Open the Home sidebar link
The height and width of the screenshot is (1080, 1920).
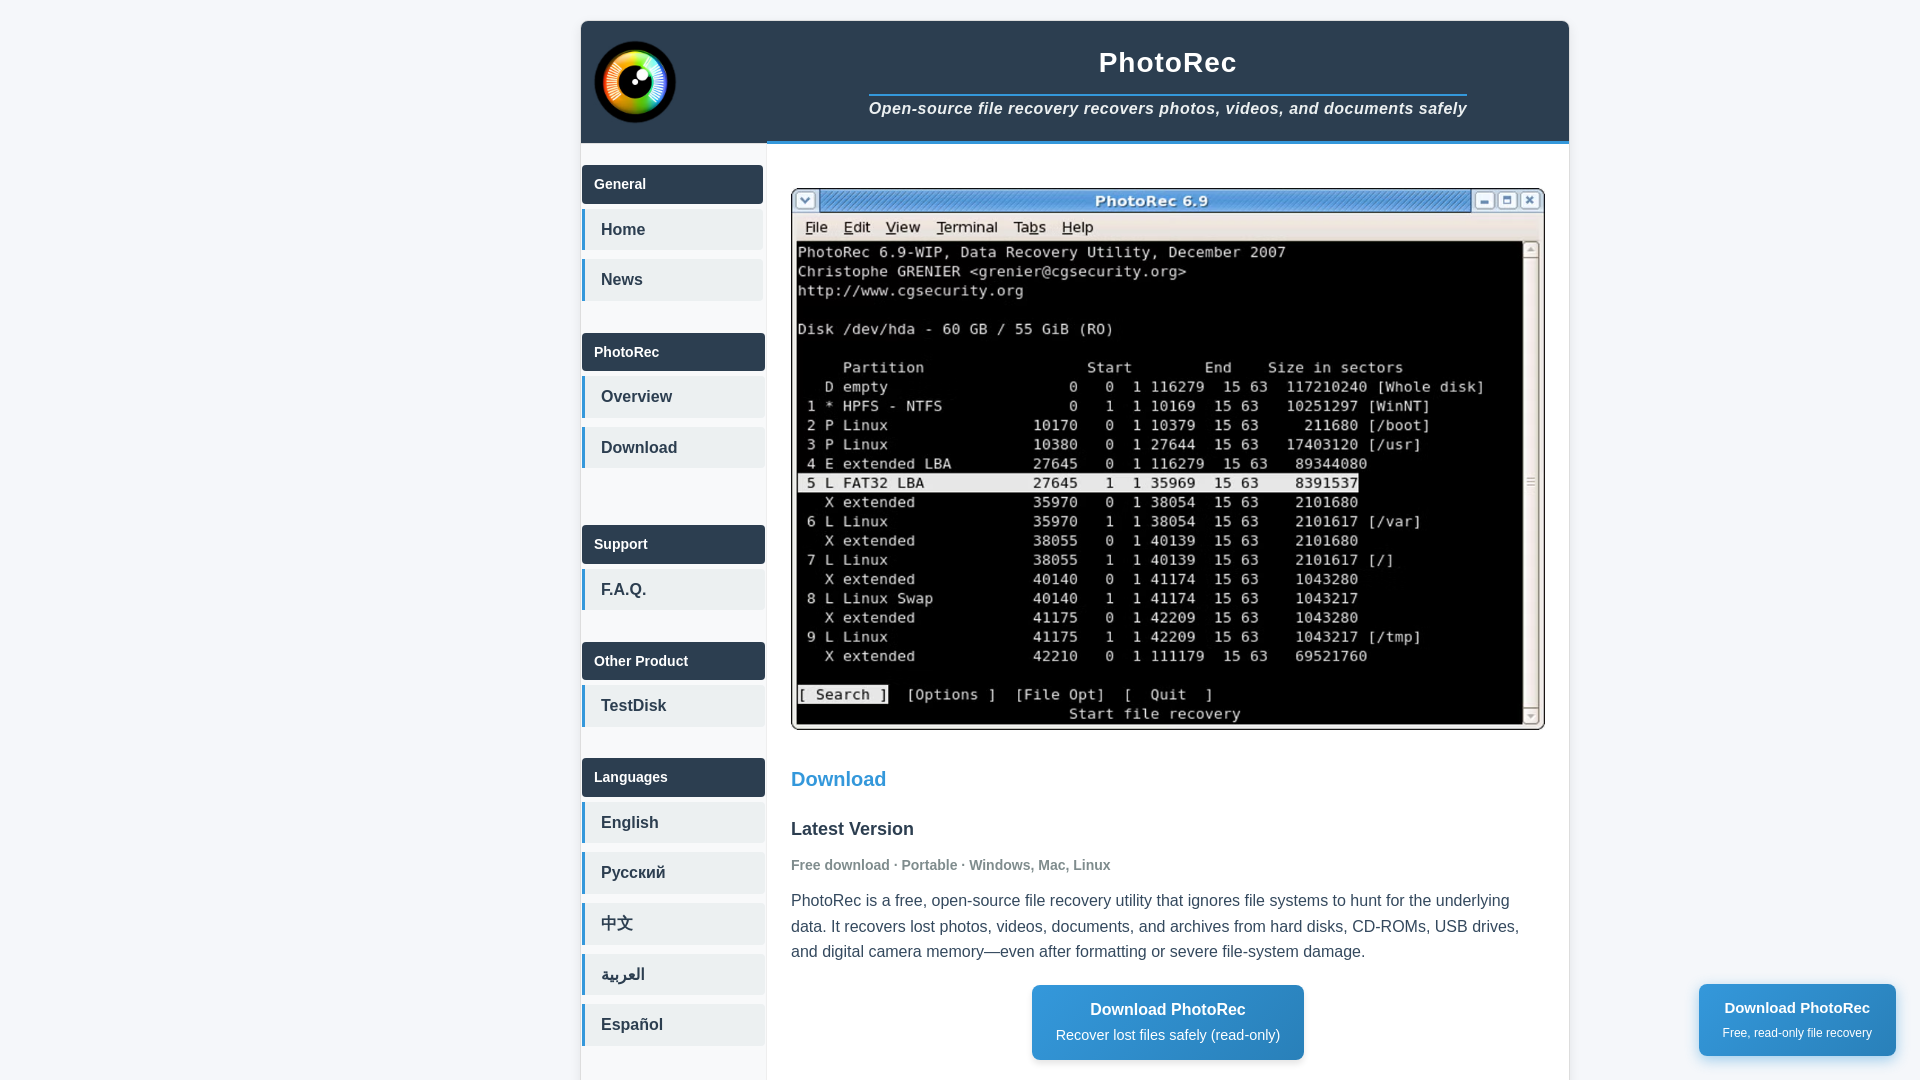pyautogui.click(x=673, y=230)
